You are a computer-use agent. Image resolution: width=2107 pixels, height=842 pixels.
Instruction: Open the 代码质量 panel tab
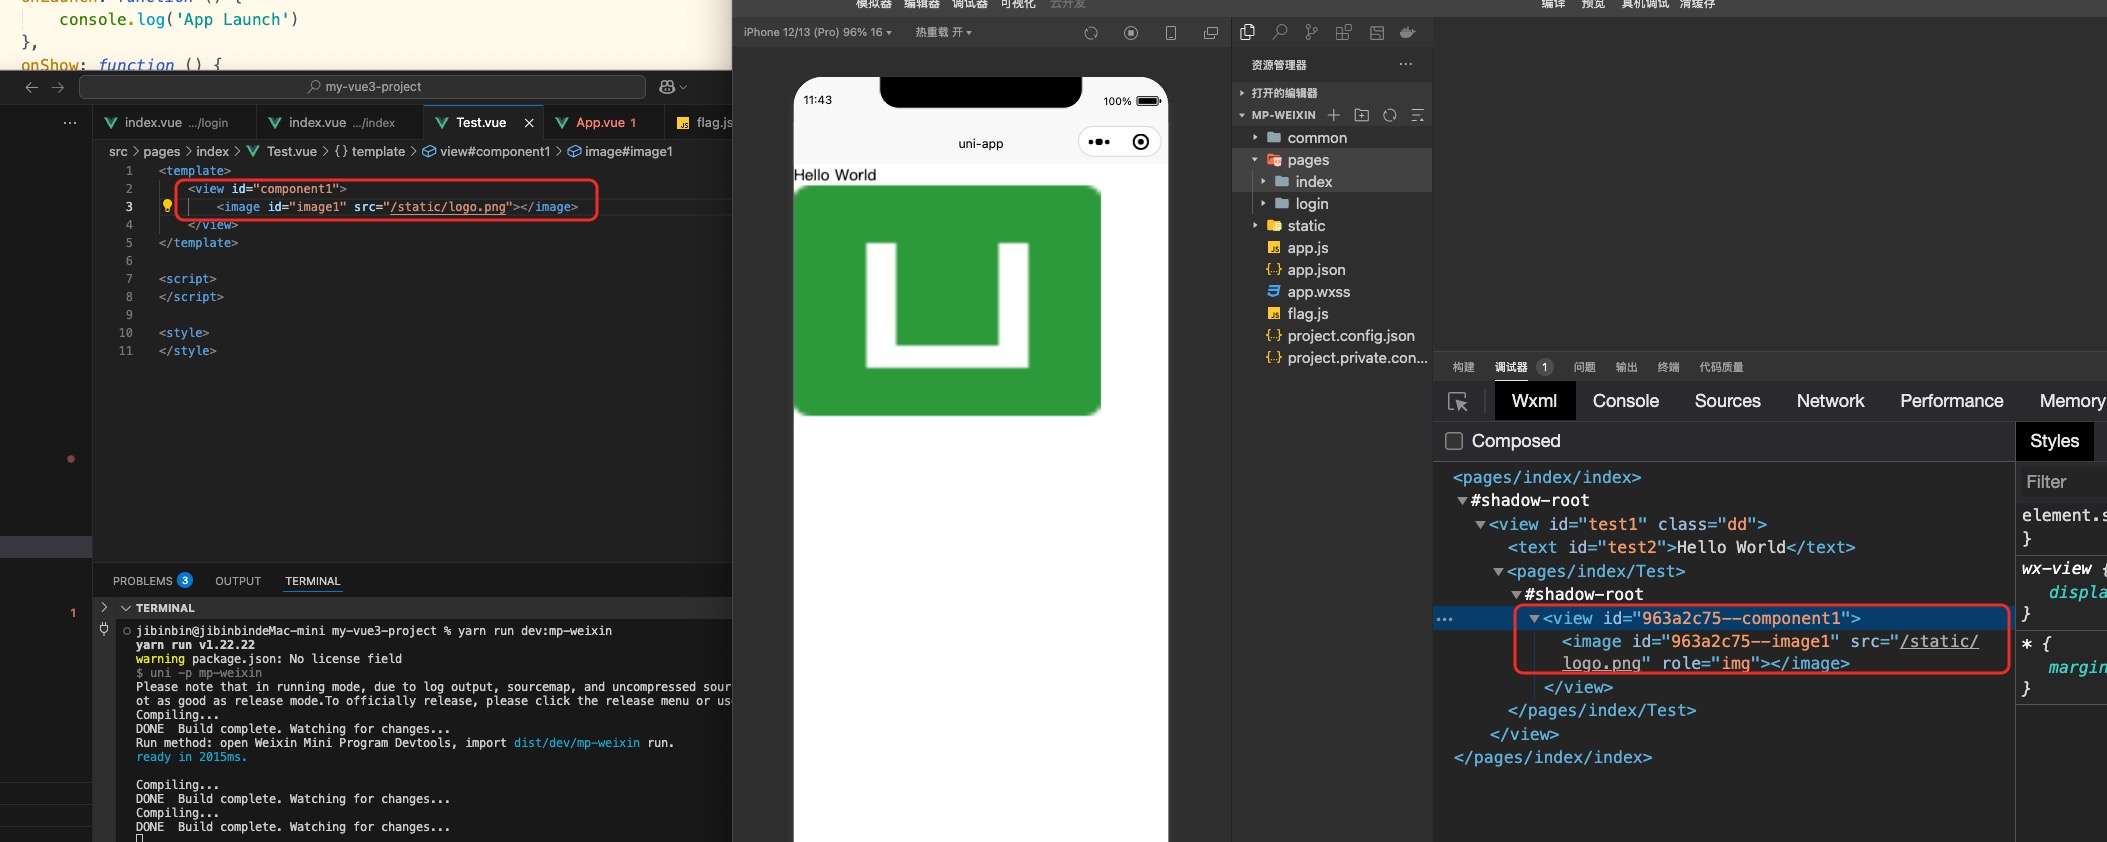tap(1721, 367)
